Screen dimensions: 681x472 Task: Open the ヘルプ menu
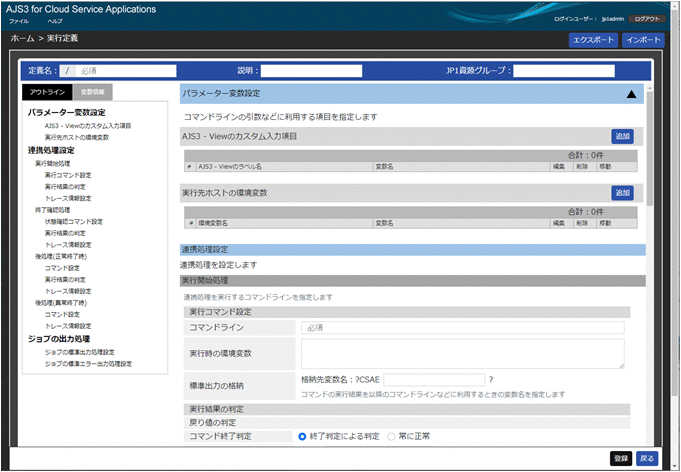[x=55, y=20]
